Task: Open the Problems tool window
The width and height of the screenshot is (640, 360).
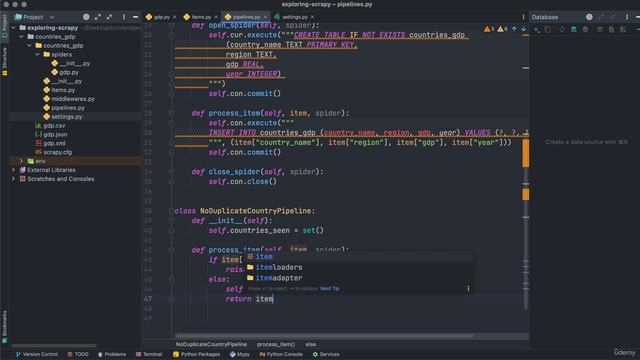Action: (111, 354)
